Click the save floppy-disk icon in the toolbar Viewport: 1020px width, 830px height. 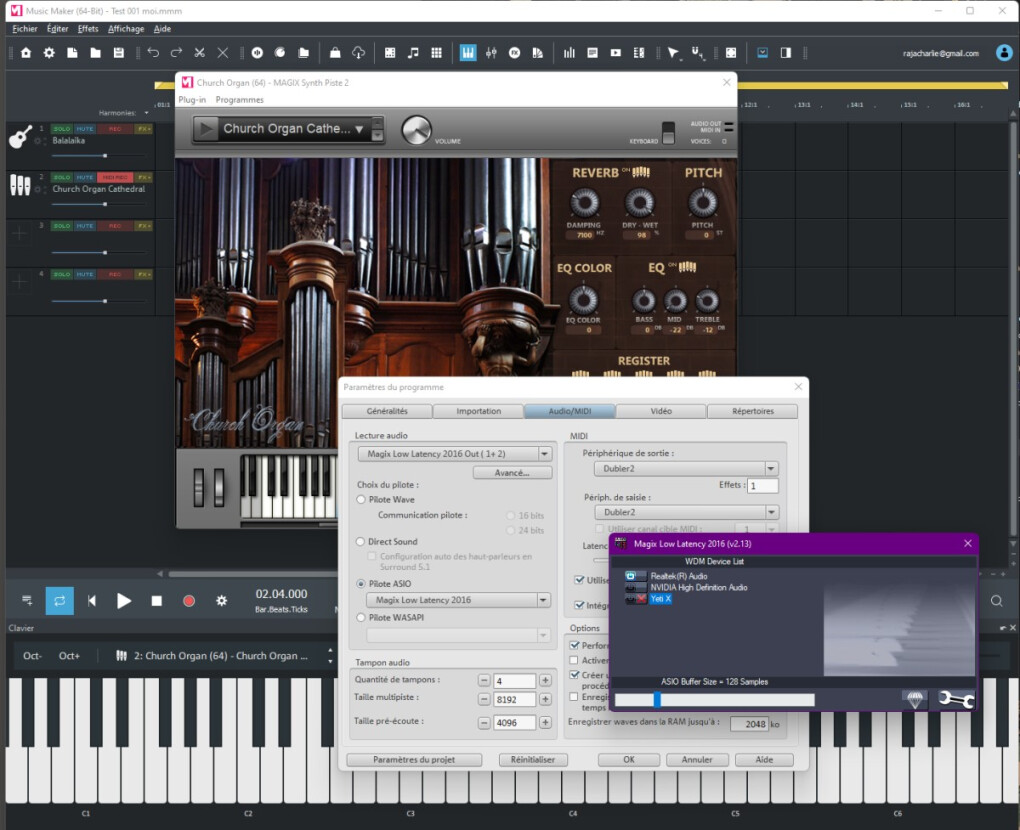(x=118, y=53)
